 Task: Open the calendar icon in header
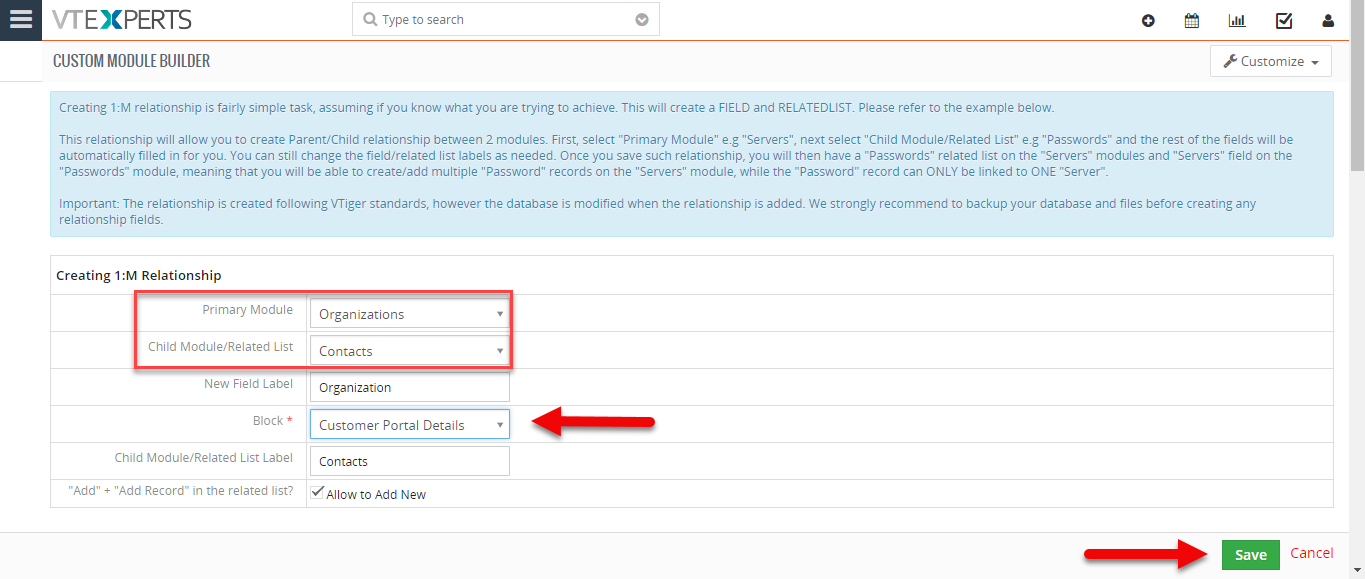1192,20
